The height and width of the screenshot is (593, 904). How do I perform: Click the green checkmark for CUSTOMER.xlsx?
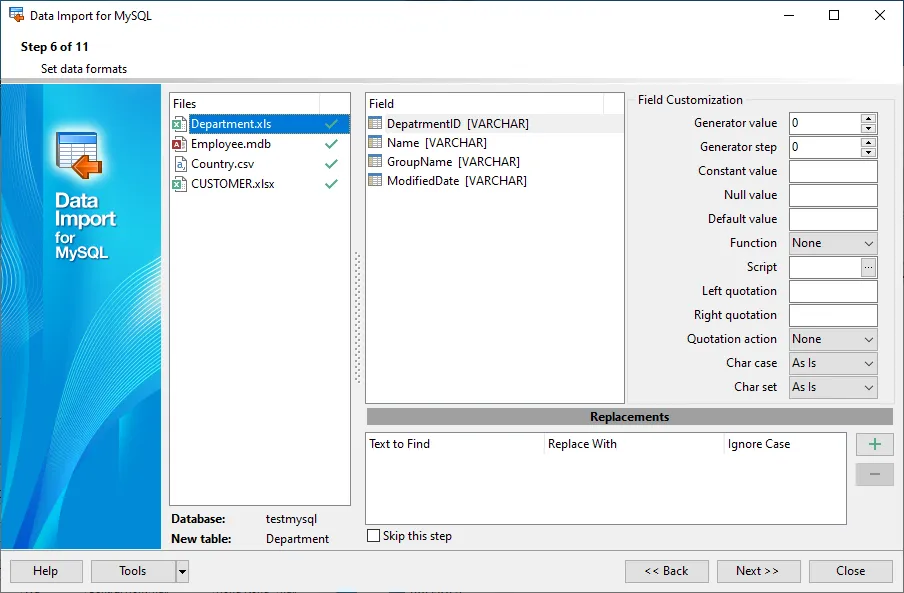coord(332,184)
